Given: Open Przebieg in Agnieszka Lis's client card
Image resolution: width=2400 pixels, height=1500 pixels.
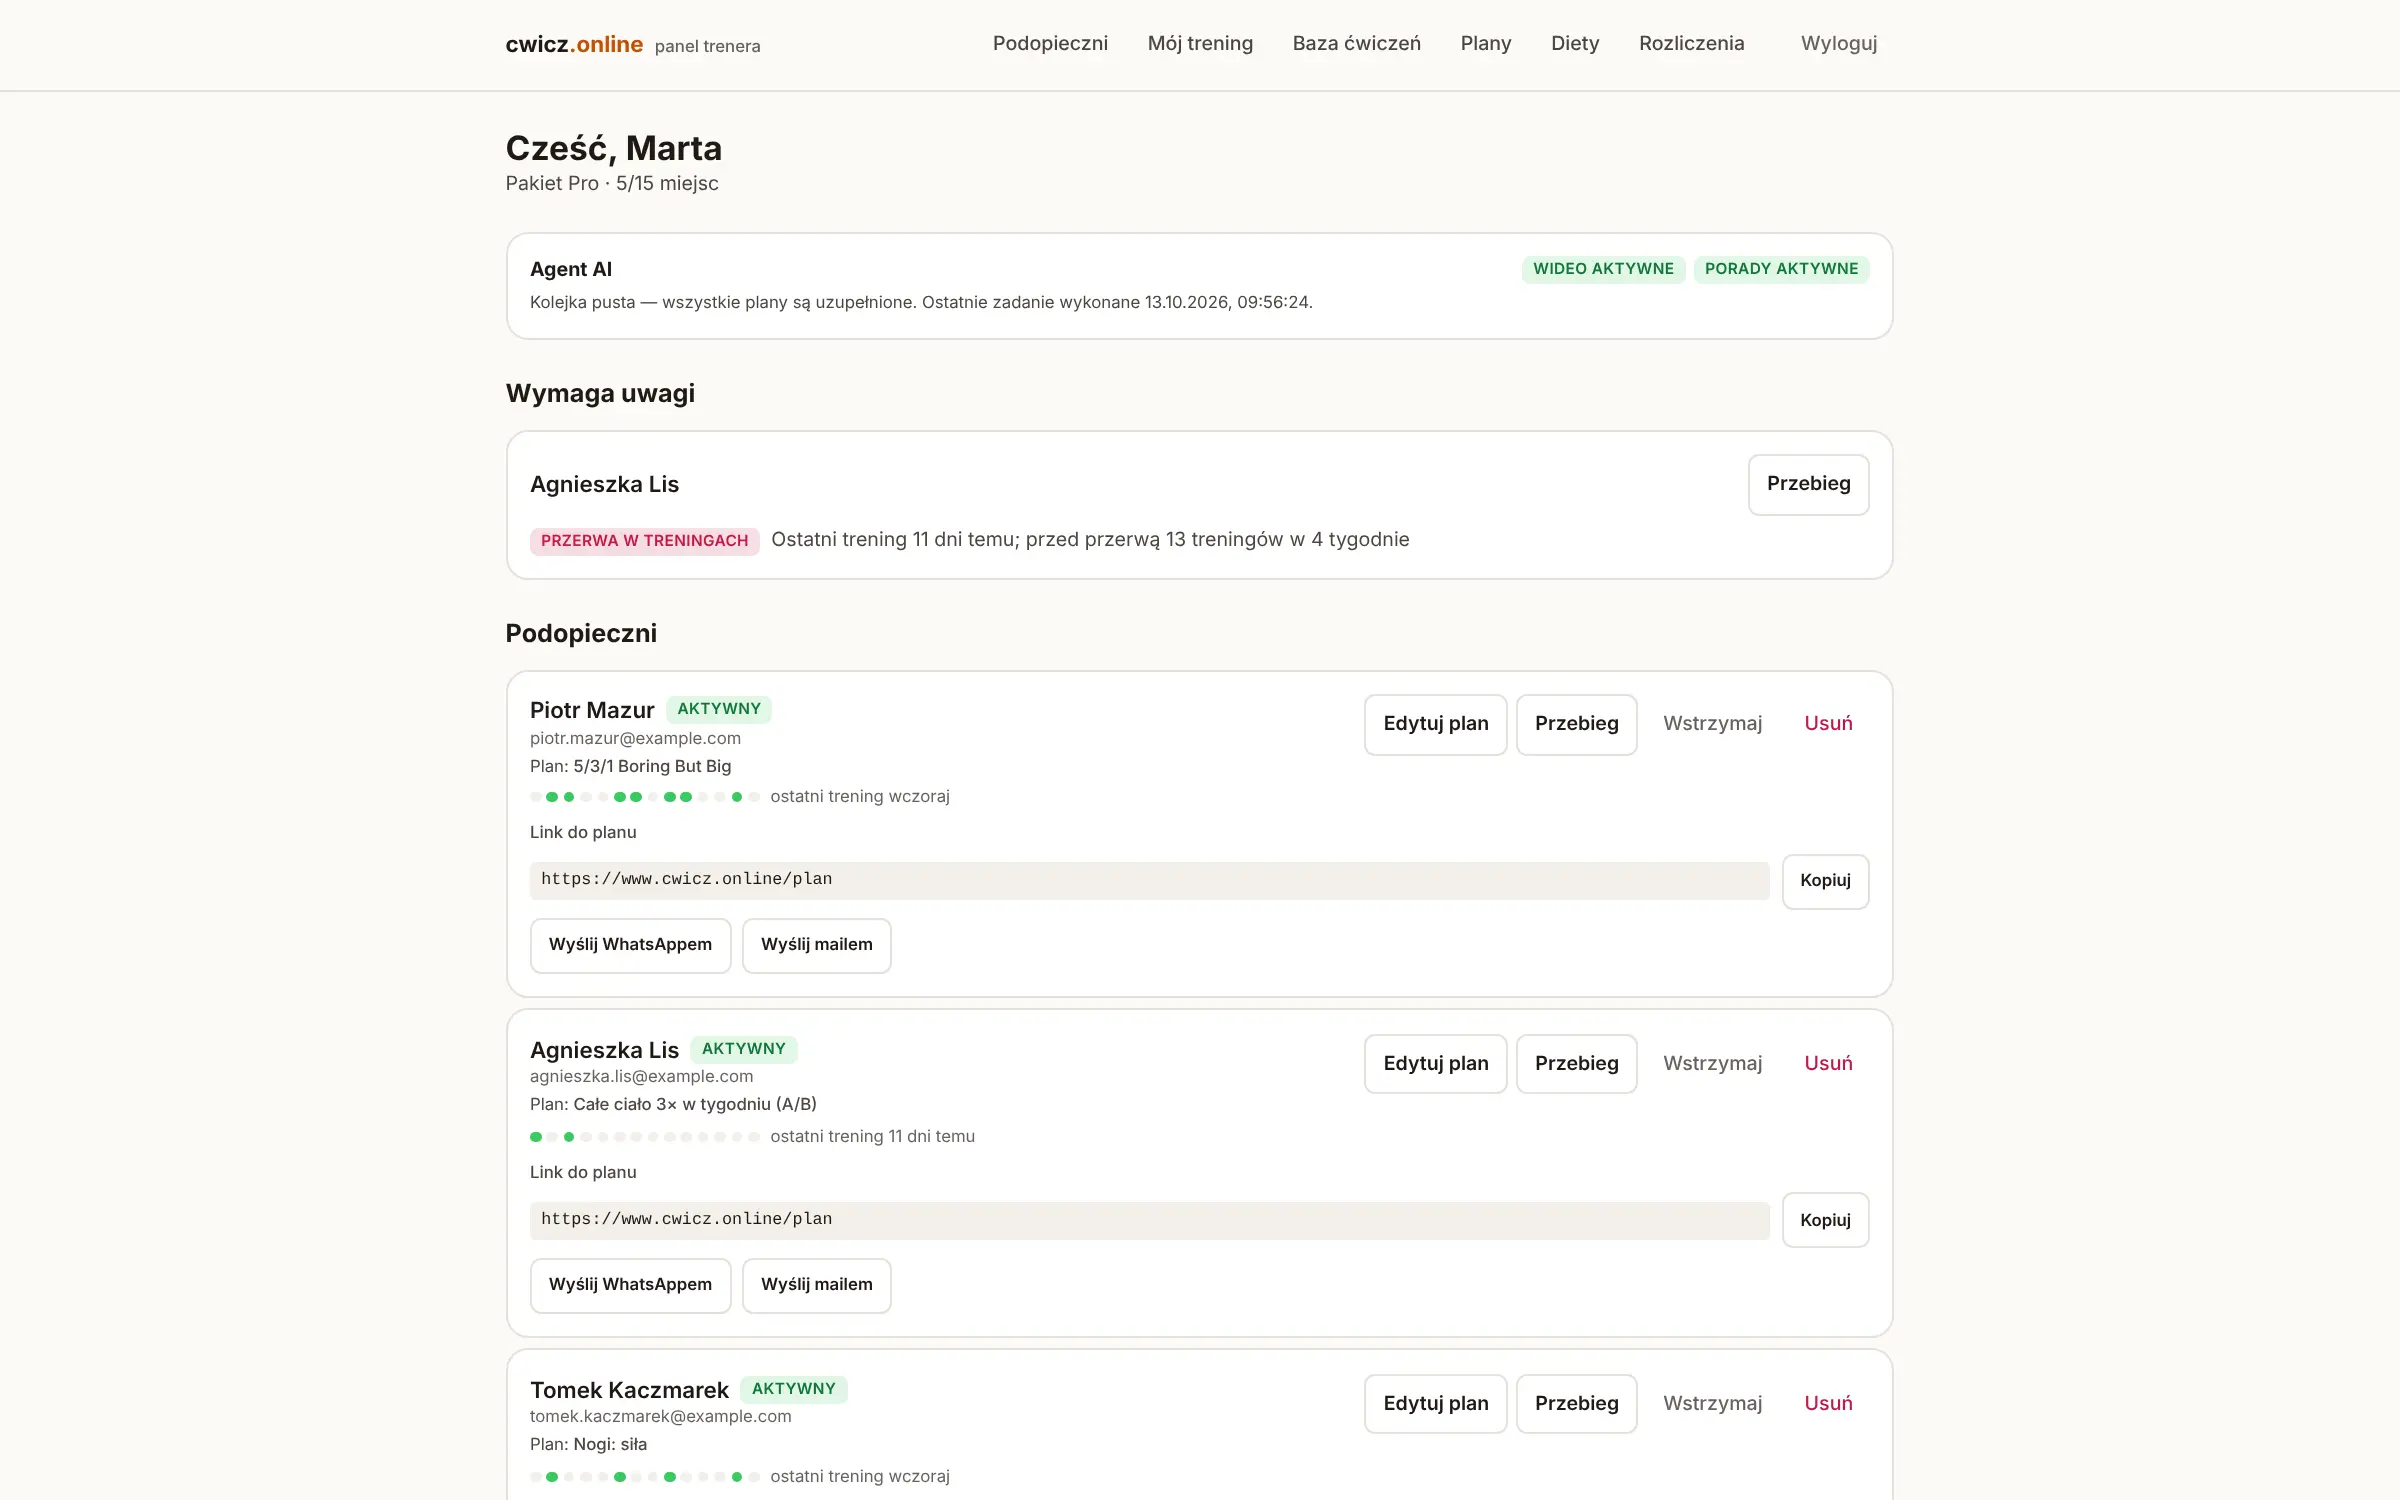Looking at the screenshot, I should (x=1576, y=1064).
